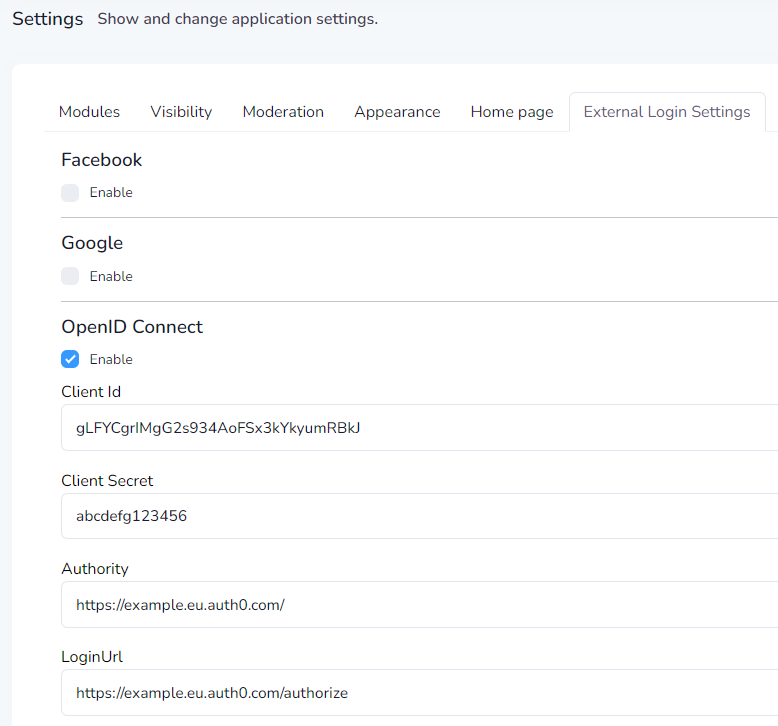Click the Enable label under Google
This screenshot has width=778, height=726.
click(111, 276)
